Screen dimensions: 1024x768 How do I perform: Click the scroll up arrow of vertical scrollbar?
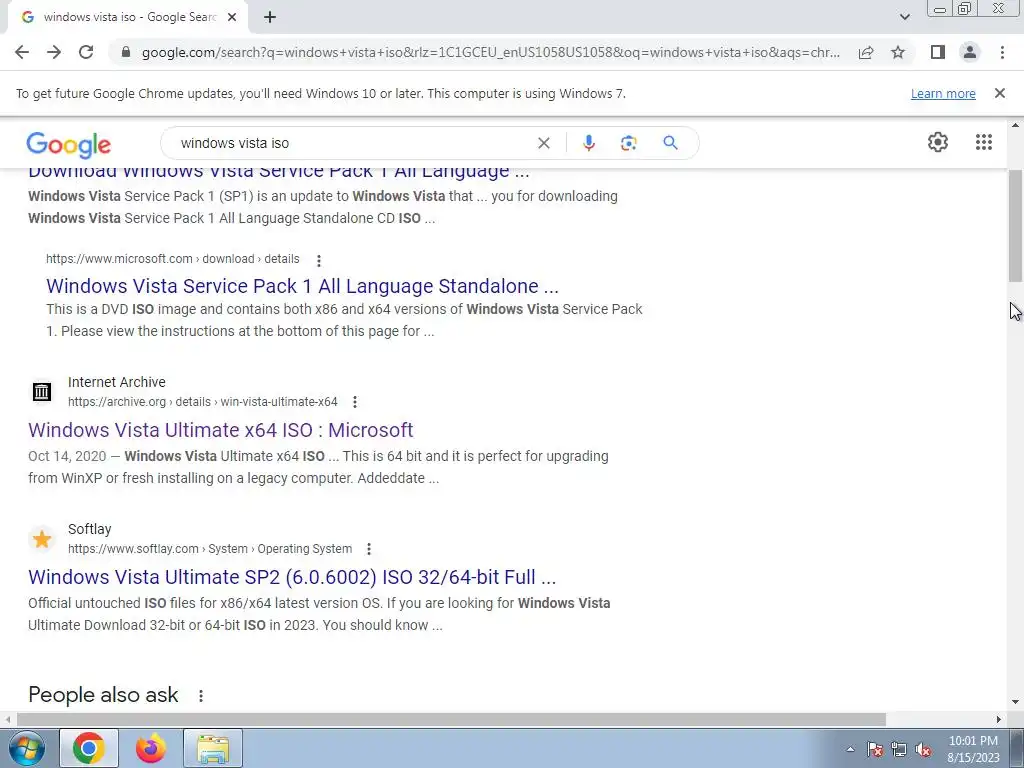click(1015, 125)
